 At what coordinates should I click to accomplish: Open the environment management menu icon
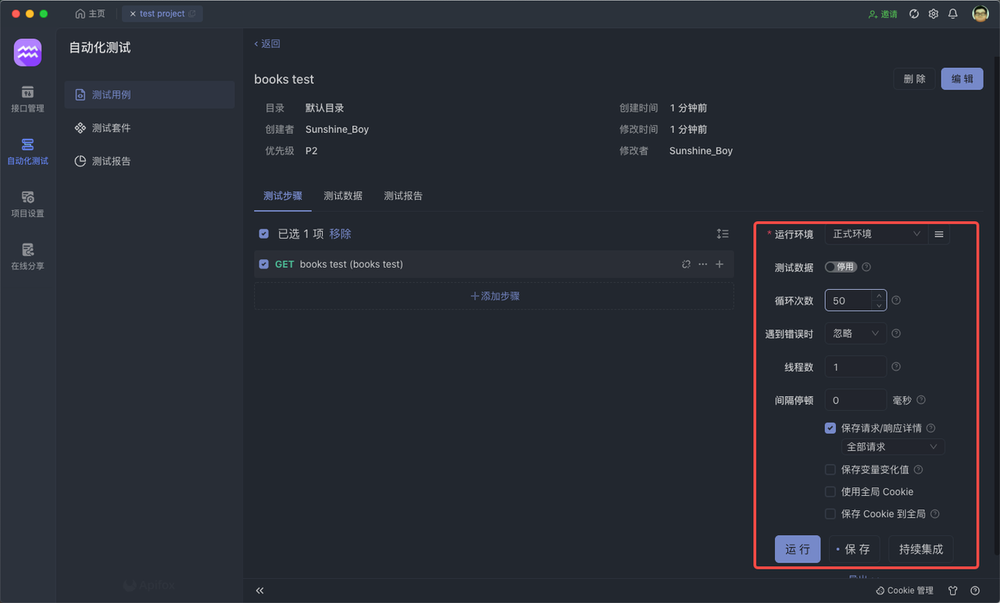tap(938, 234)
